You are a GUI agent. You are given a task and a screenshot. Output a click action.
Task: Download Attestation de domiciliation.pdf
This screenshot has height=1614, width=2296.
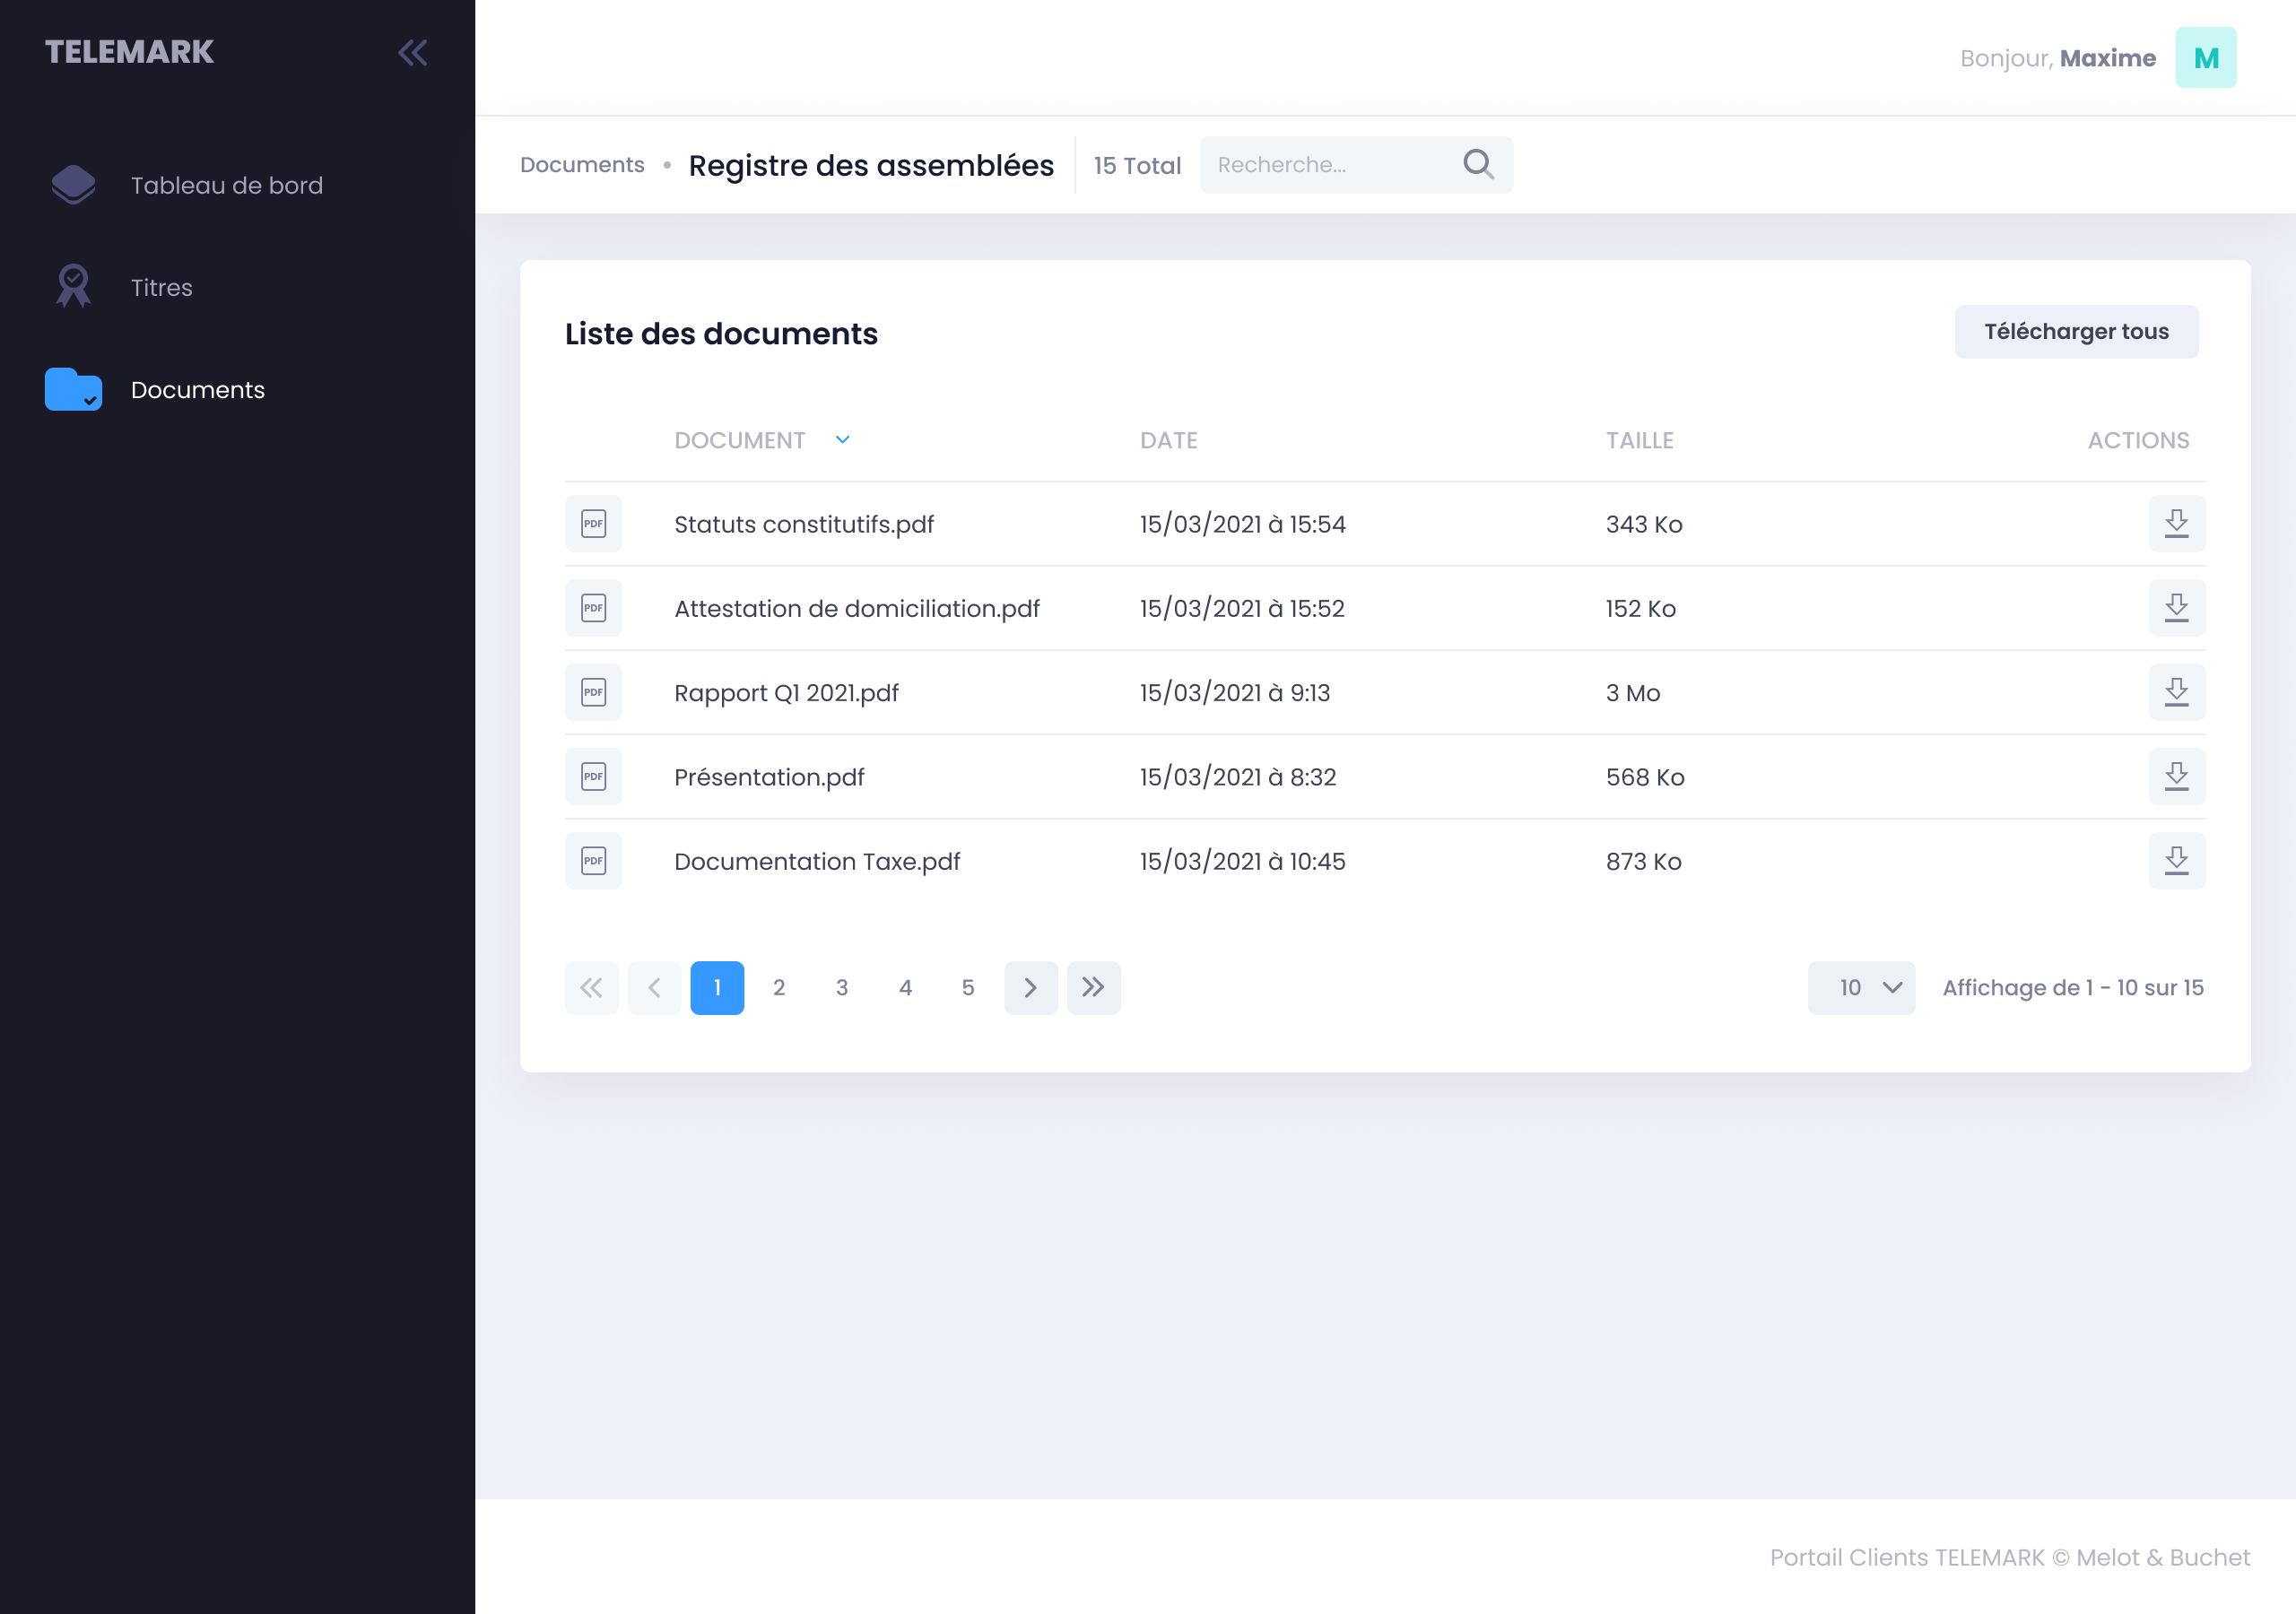tap(2176, 608)
